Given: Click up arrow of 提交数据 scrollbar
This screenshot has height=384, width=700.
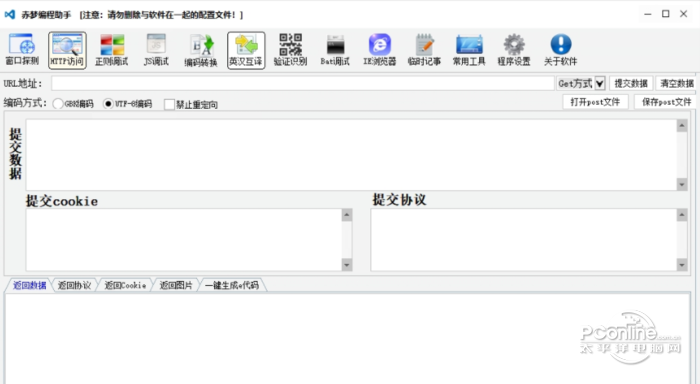Looking at the screenshot, I should coord(682,125).
